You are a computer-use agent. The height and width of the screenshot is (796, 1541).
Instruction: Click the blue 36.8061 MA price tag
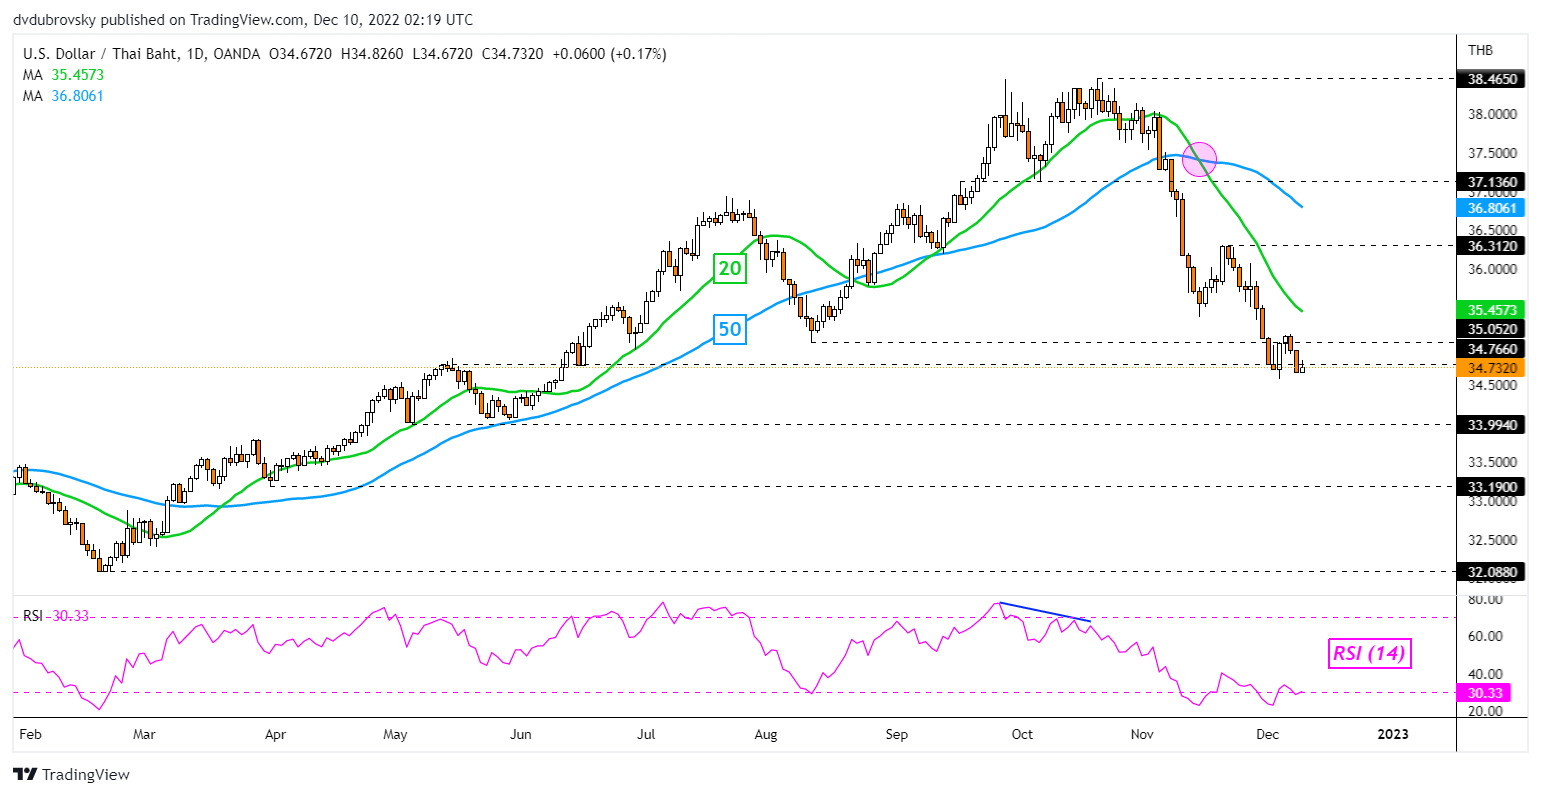pyautogui.click(x=1493, y=208)
